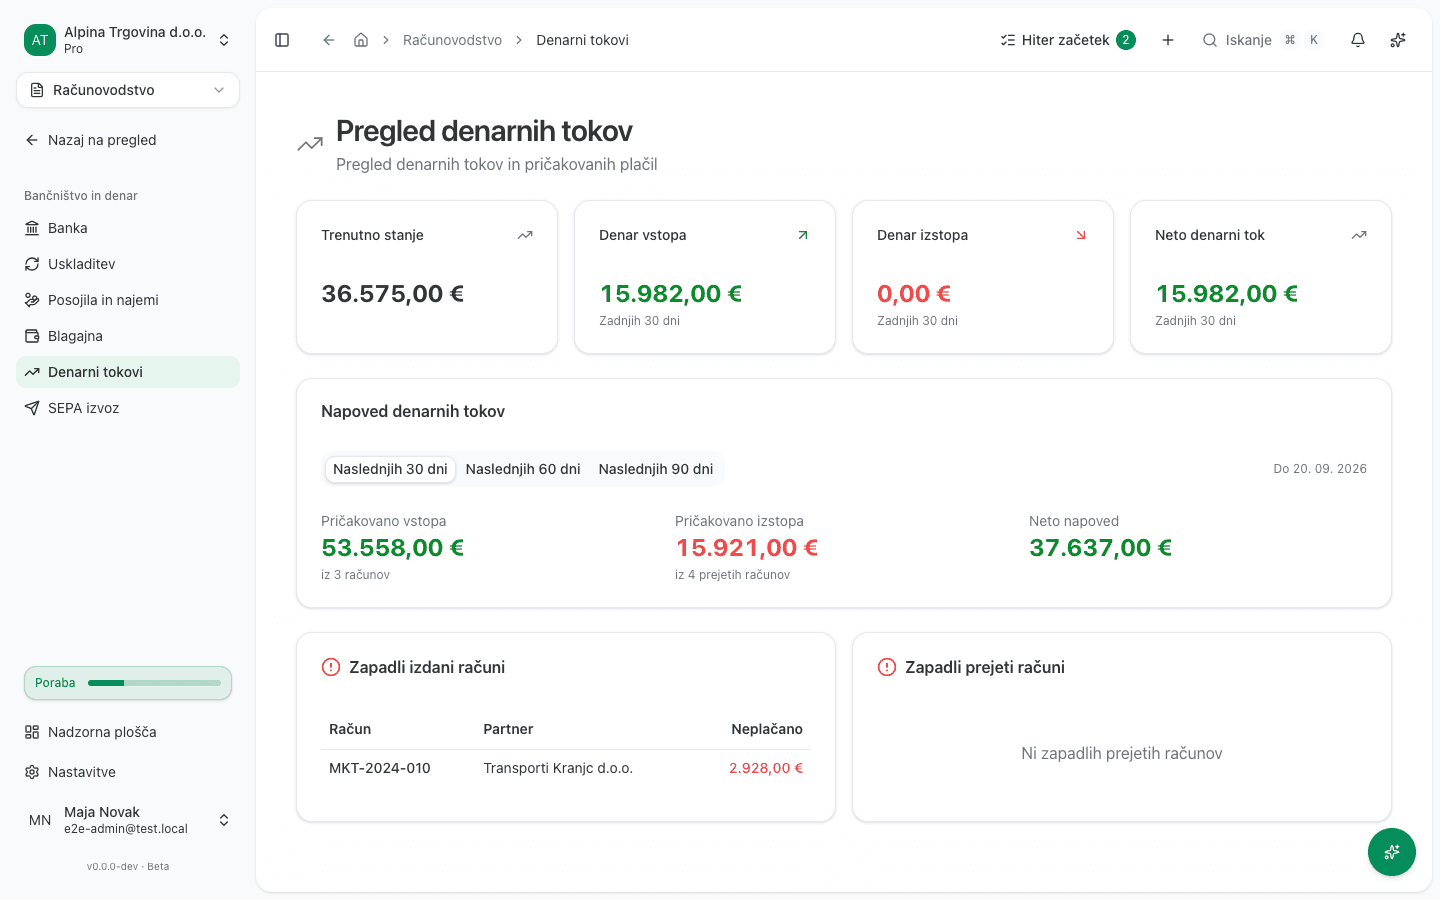Click the arrow icon in Denar vstopa card
The image size is (1440, 900).
coord(803,235)
